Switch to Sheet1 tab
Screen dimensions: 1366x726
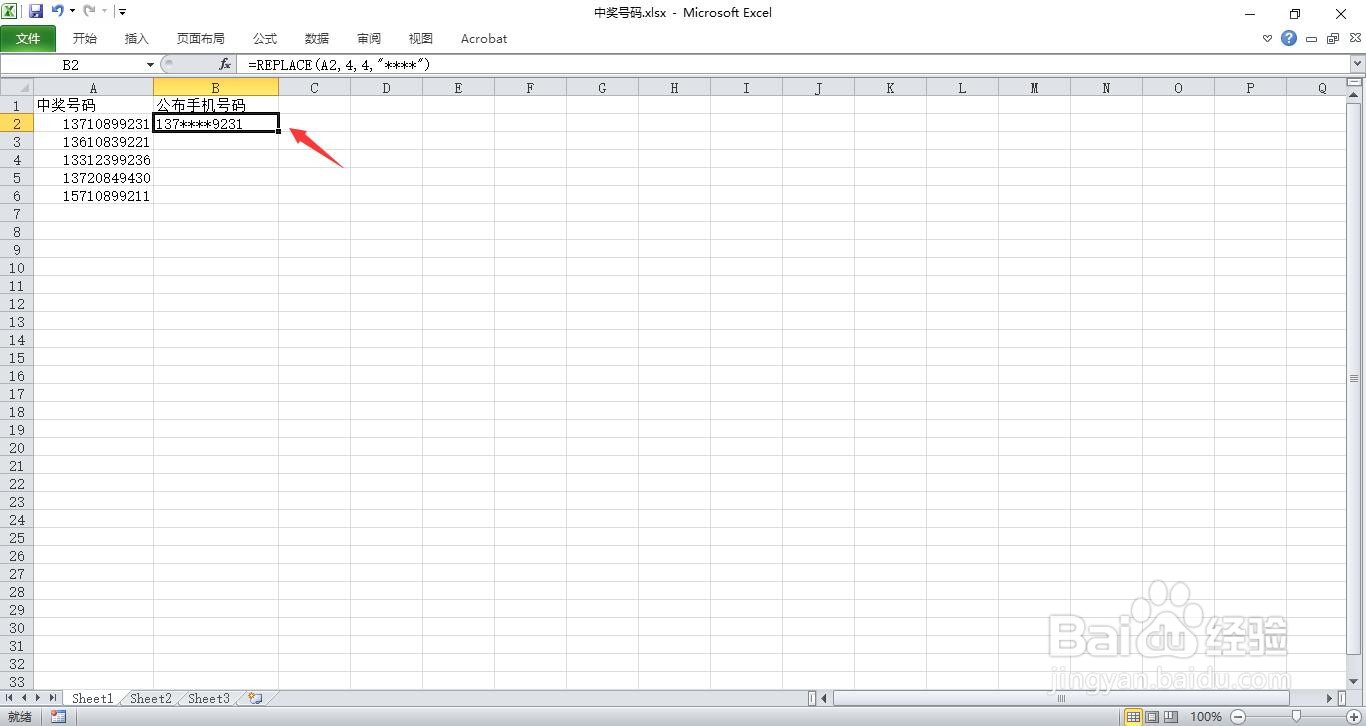(92, 698)
